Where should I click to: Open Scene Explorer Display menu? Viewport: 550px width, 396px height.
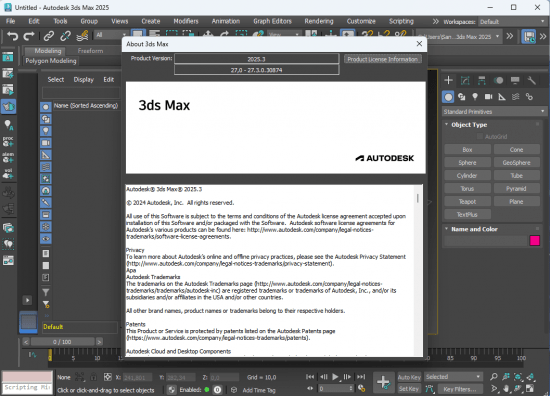click(x=83, y=80)
